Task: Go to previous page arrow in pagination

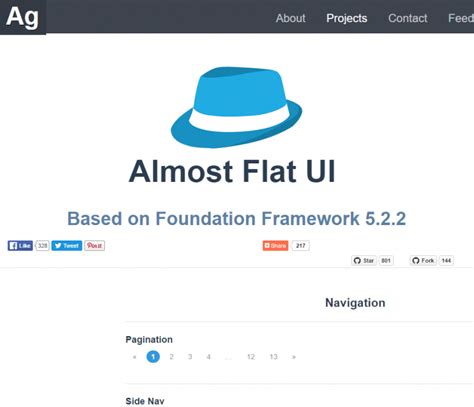Action: pyautogui.click(x=134, y=357)
